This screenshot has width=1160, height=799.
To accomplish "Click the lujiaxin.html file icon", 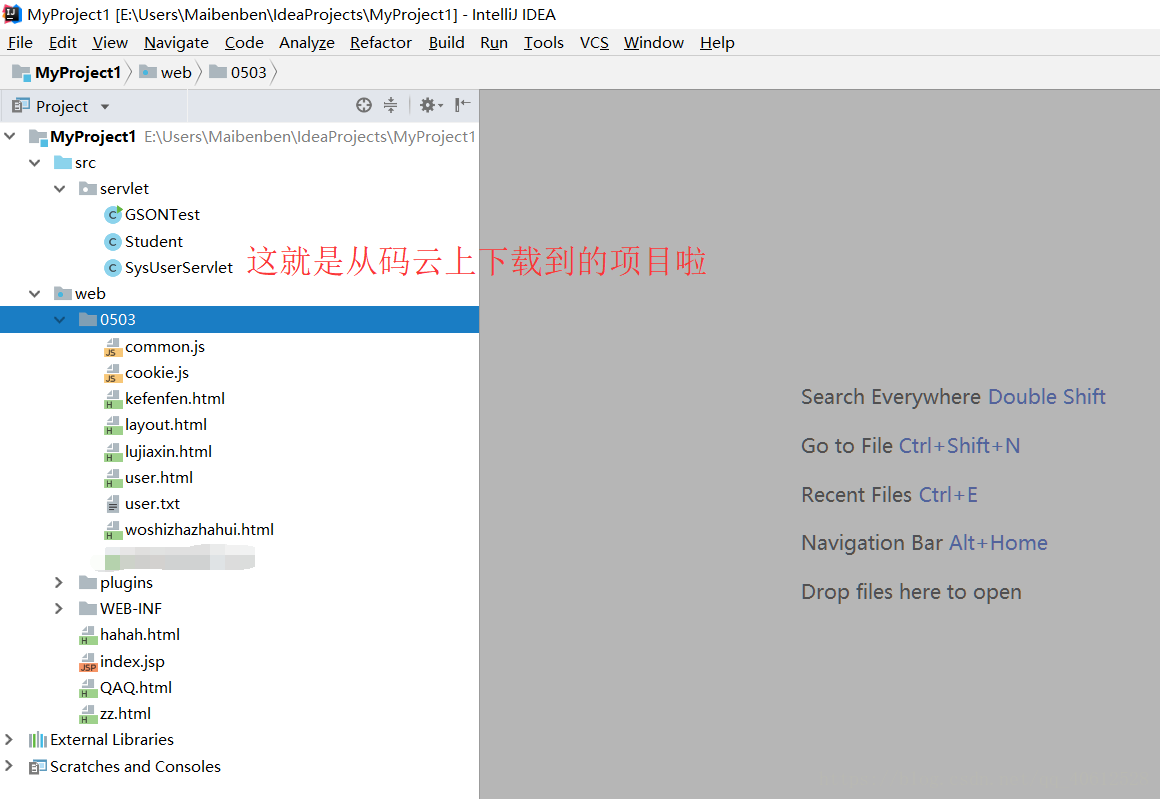I will pyautogui.click(x=112, y=452).
